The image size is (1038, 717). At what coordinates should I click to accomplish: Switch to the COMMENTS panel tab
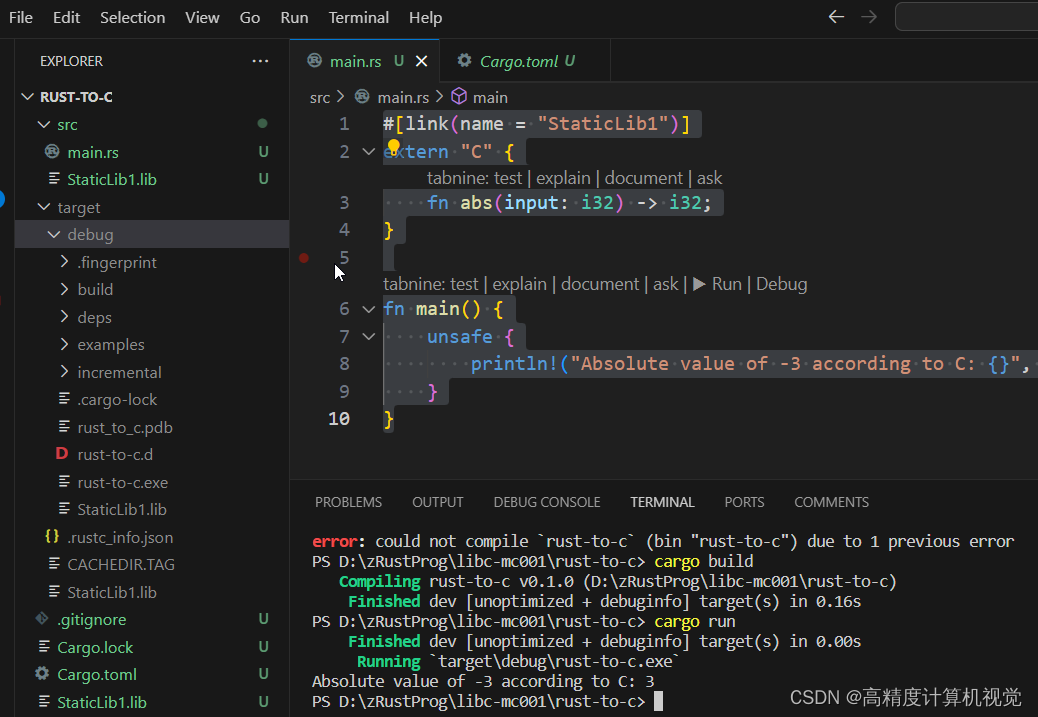[x=831, y=502]
